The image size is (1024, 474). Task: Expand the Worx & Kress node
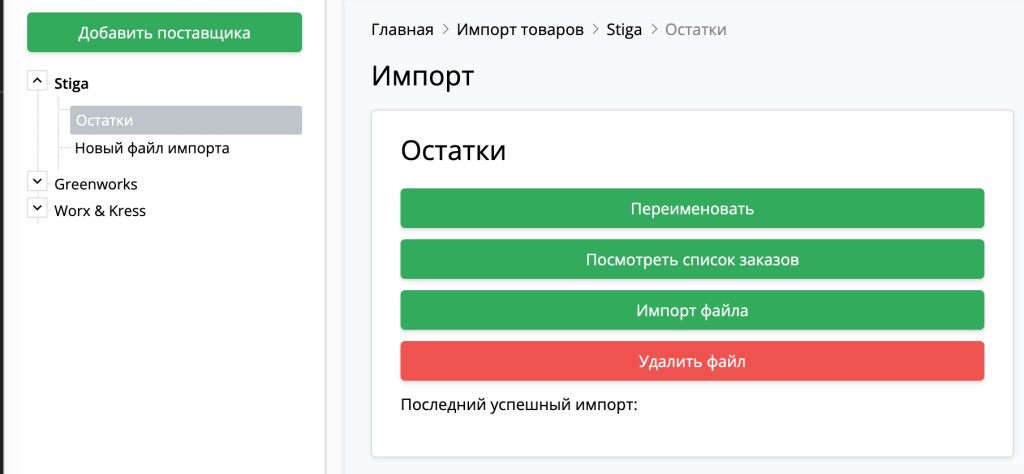point(38,208)
